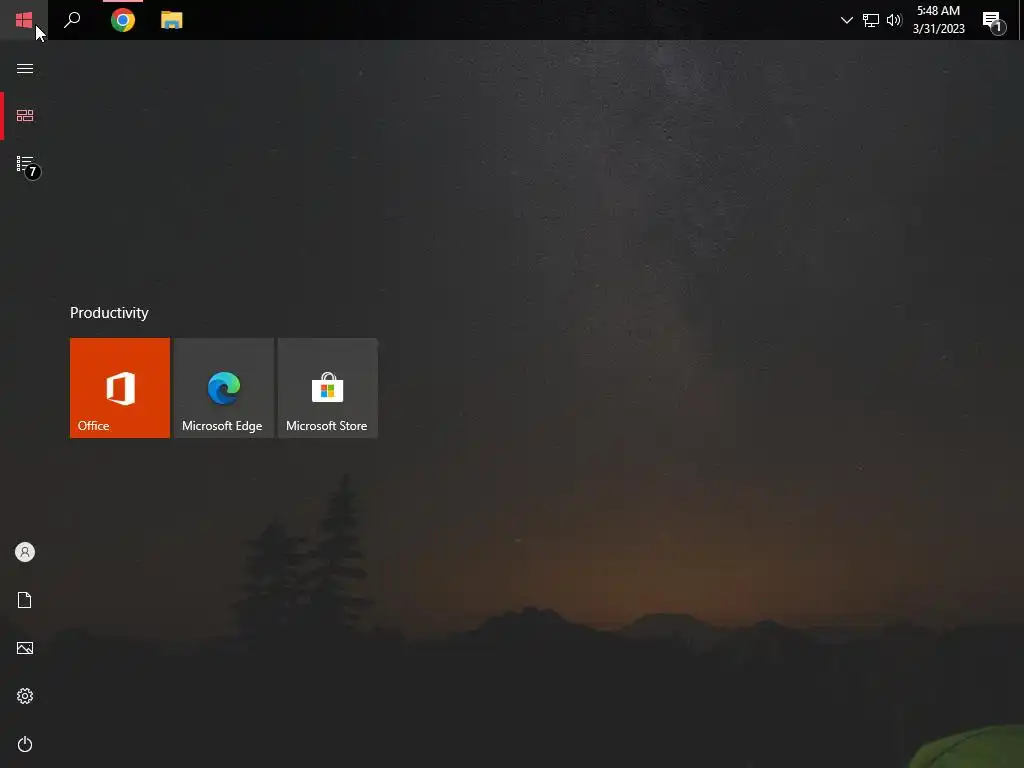Open the Action Center notifications icon
This screenshot has width=1024, height=768.
pyautogui.click(x=993, y=22)
